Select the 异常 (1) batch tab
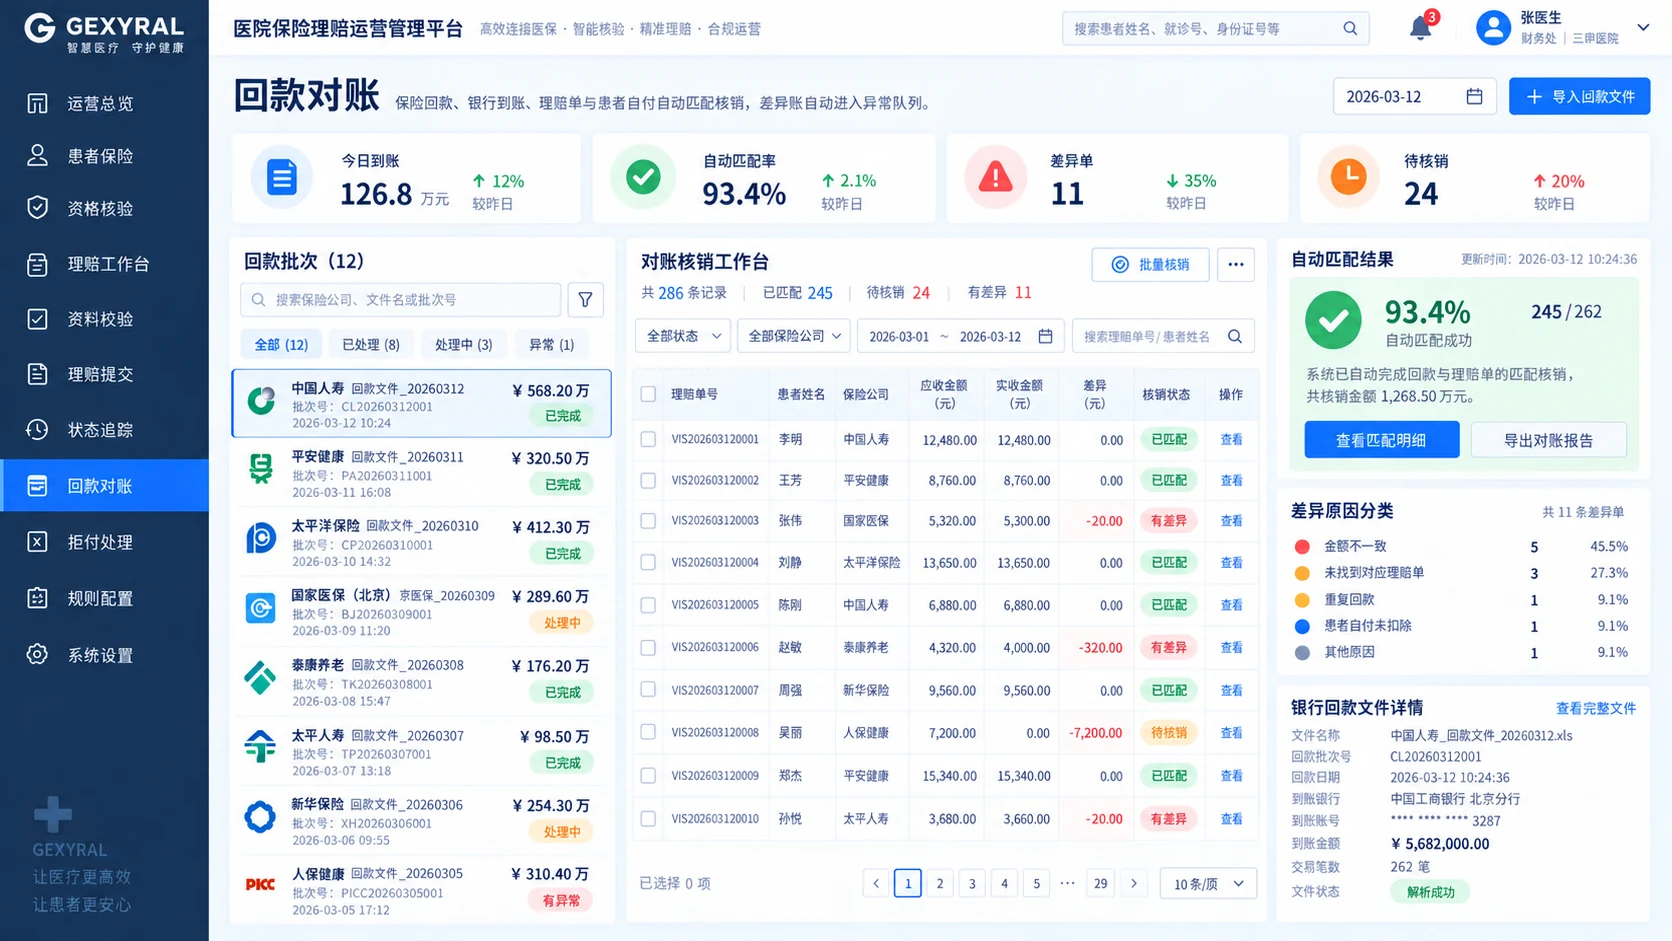Screen dimensions: 1672x941 pyautogui.click(x=551, y=344)
